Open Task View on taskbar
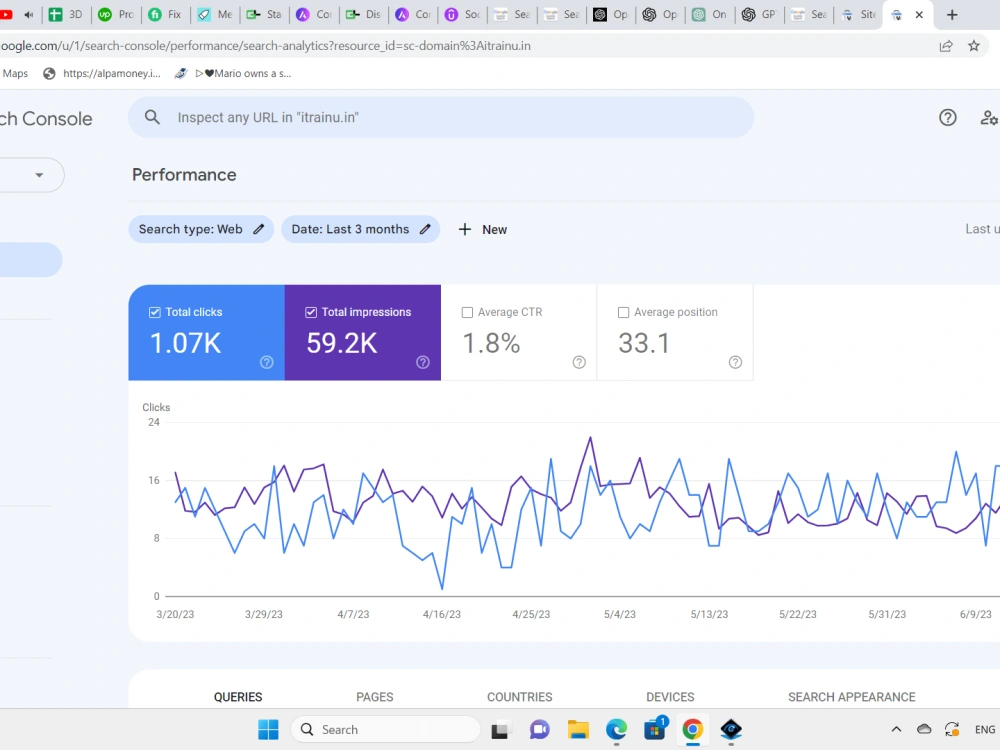This screenshot has height=750, width=1000. (x=500, y=729)
